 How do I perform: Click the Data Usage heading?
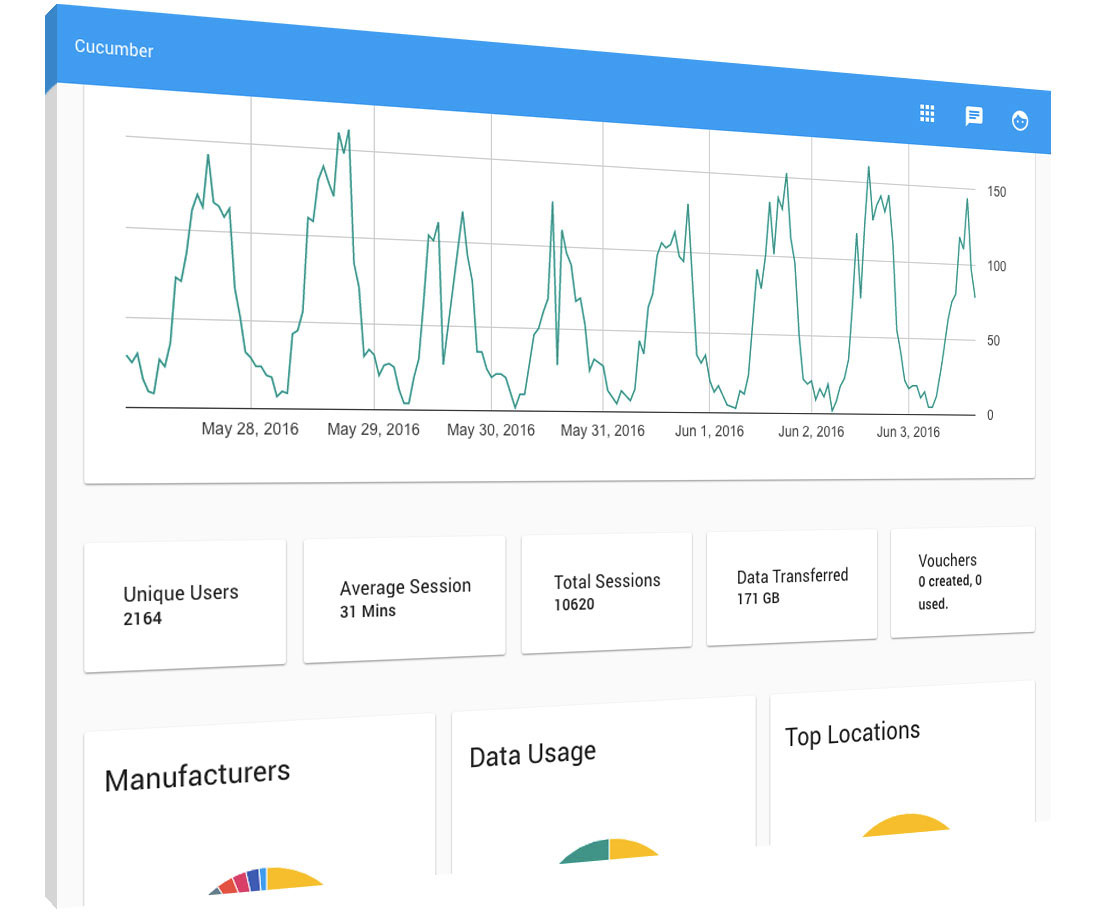[533, 754]
